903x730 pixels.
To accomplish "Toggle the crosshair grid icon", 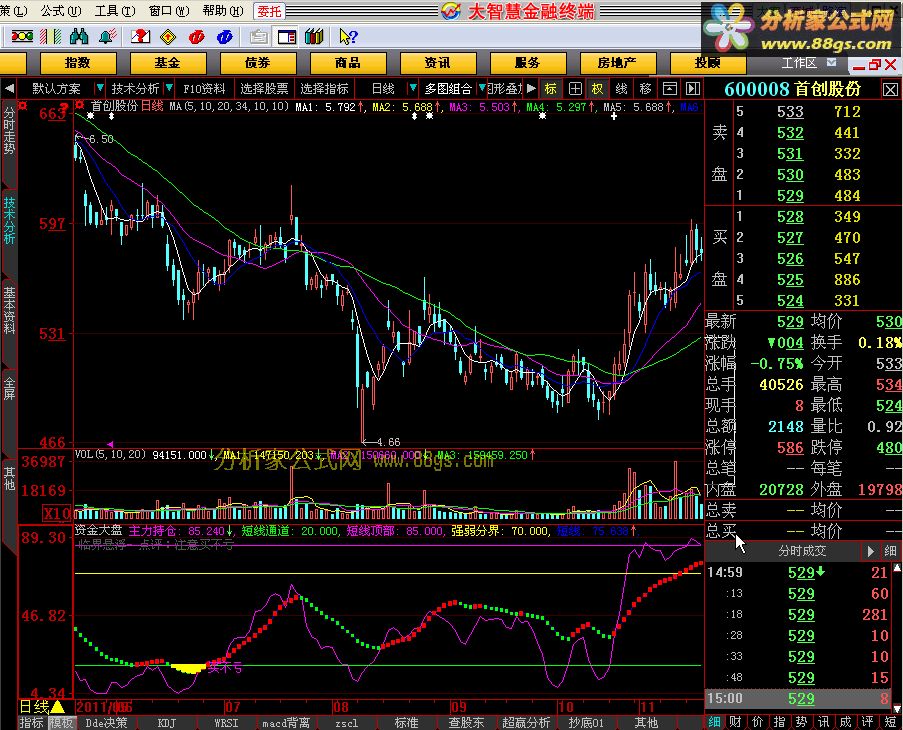I will click(575, 89).
